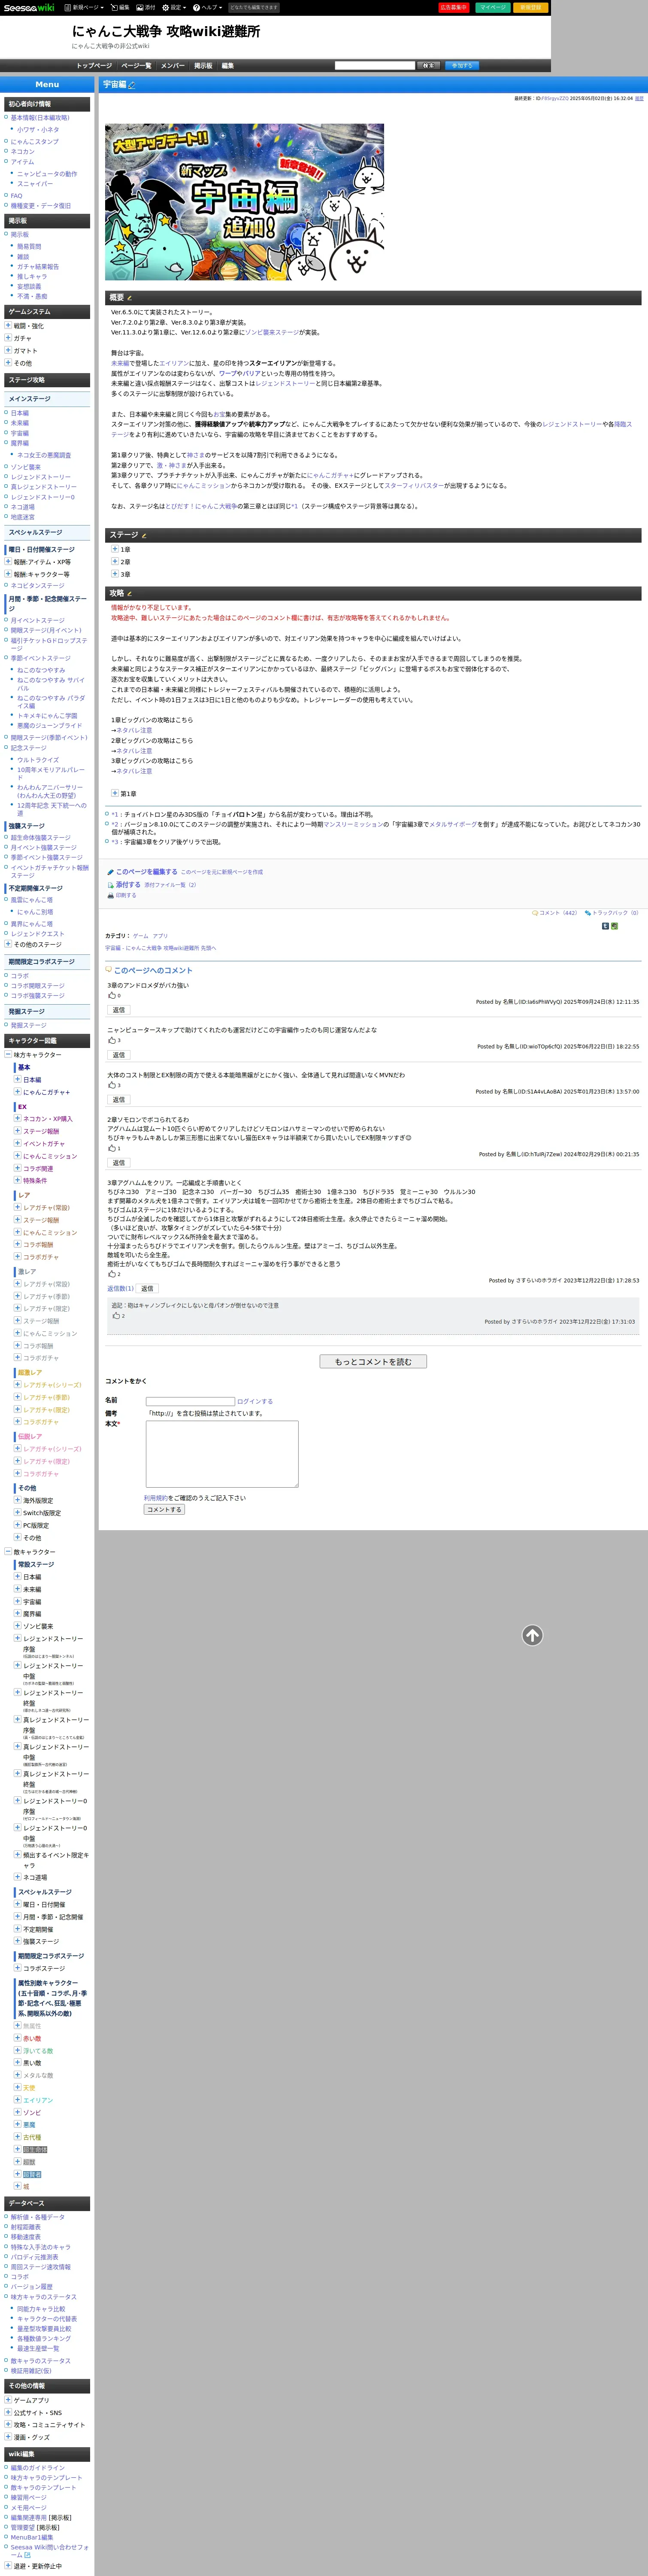Click the green share icon beside Tumblr
This screenshot has width=648, height=2576.
coord(614,926)
